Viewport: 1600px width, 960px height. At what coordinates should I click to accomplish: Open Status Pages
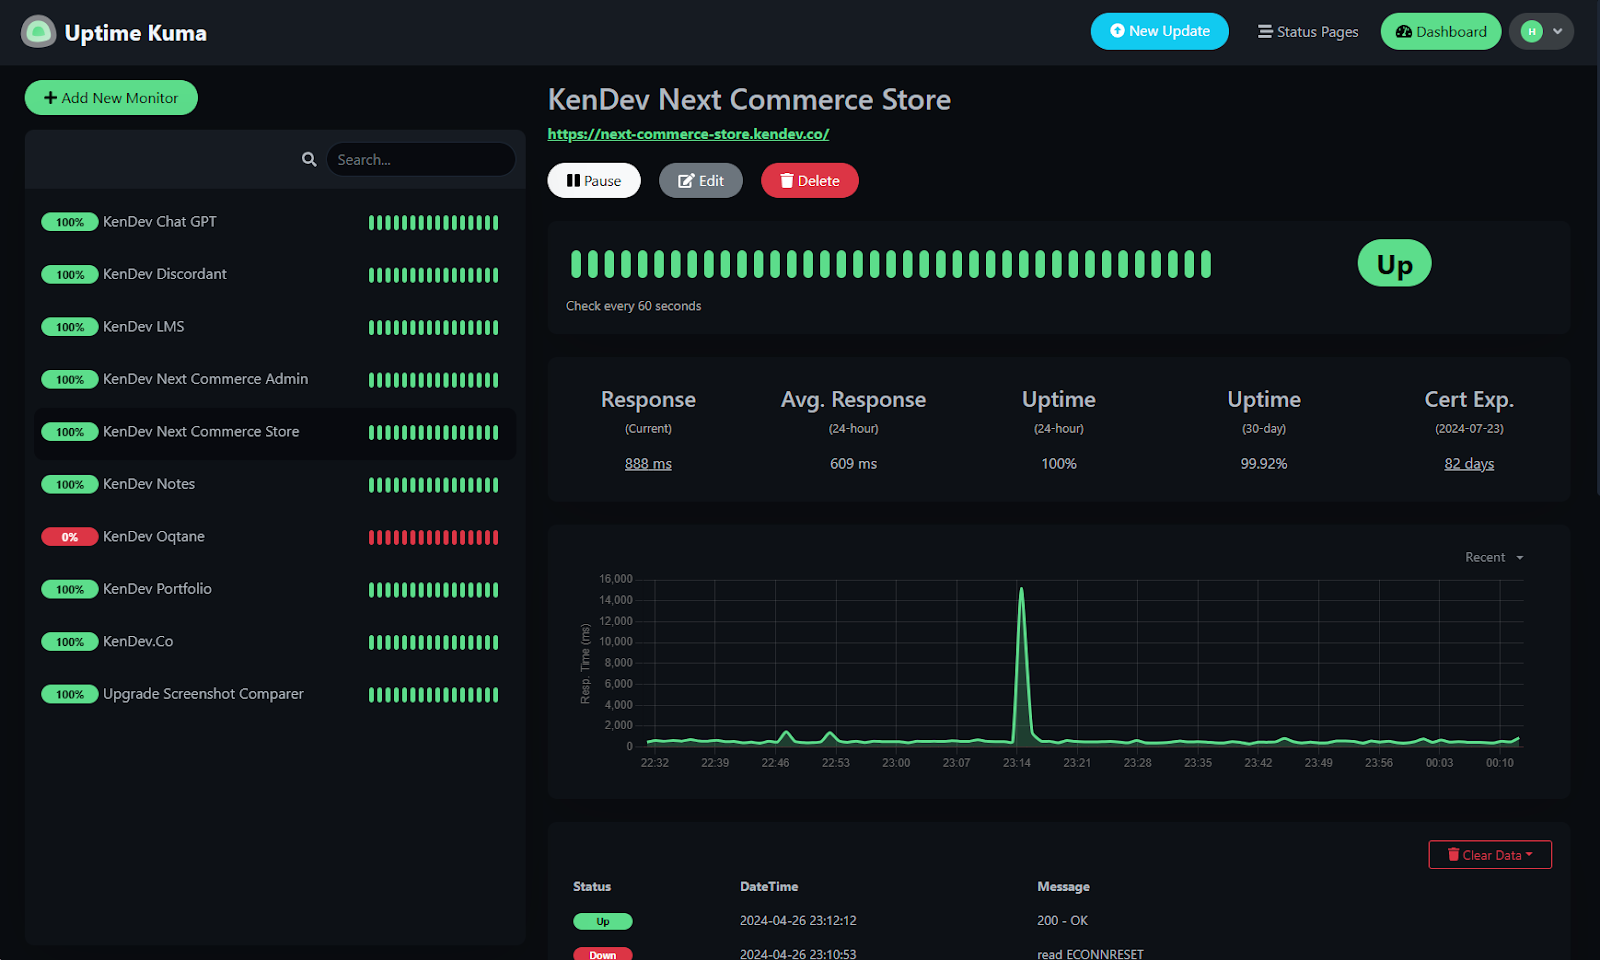click(1308, 31)
